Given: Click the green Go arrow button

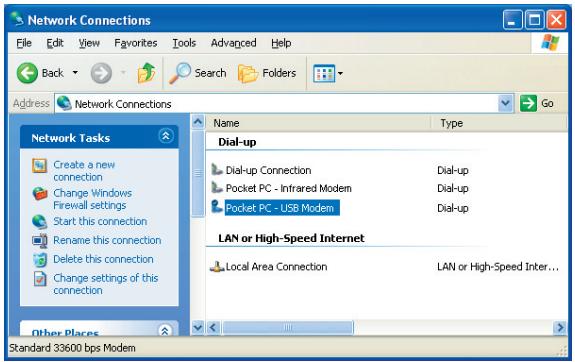Looking at the screenshot, I should point(528,103).
